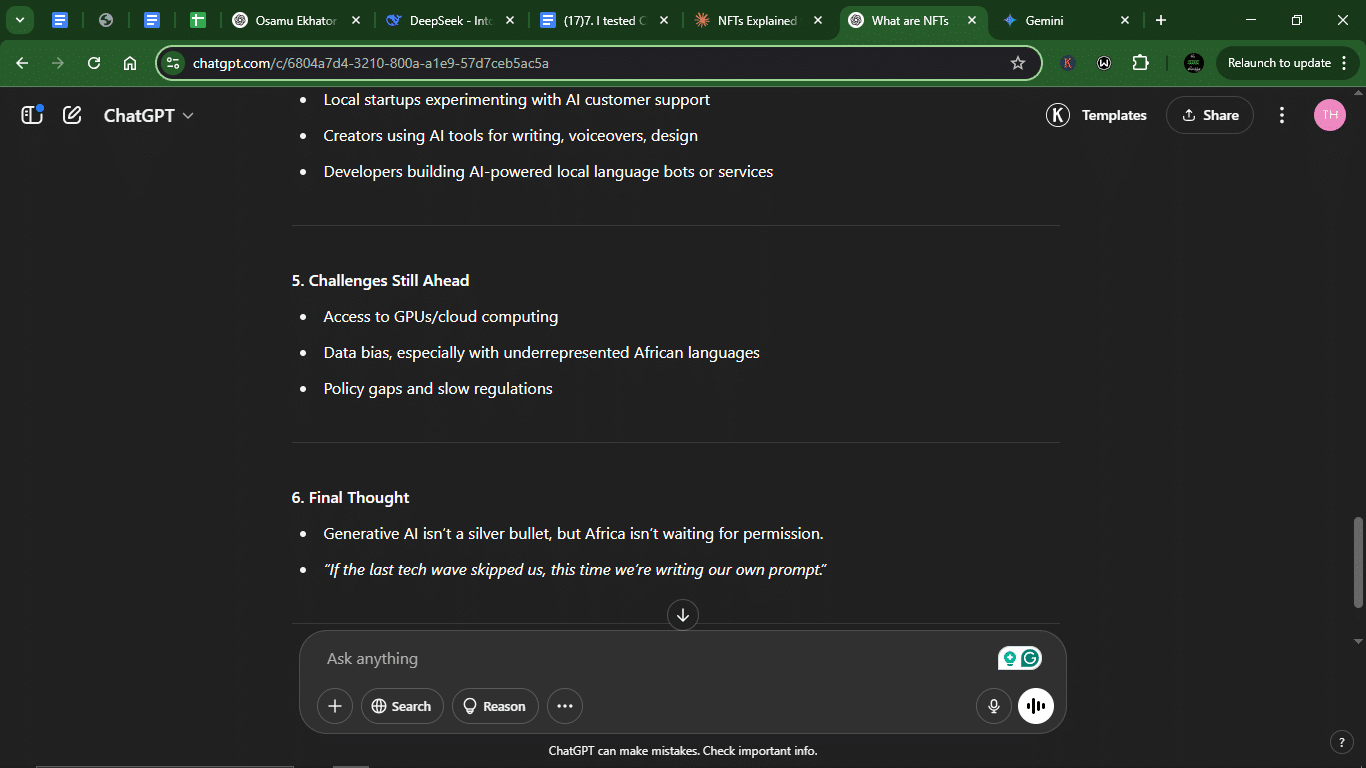
Task: Click the italic quote "If the last tech wave"
Action: click(x=575, y=570)
